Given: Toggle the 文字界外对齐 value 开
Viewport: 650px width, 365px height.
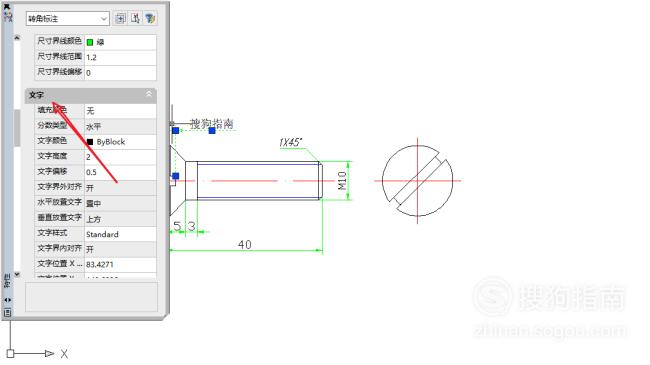Looking at the screenshot, I should click(120, 187).
